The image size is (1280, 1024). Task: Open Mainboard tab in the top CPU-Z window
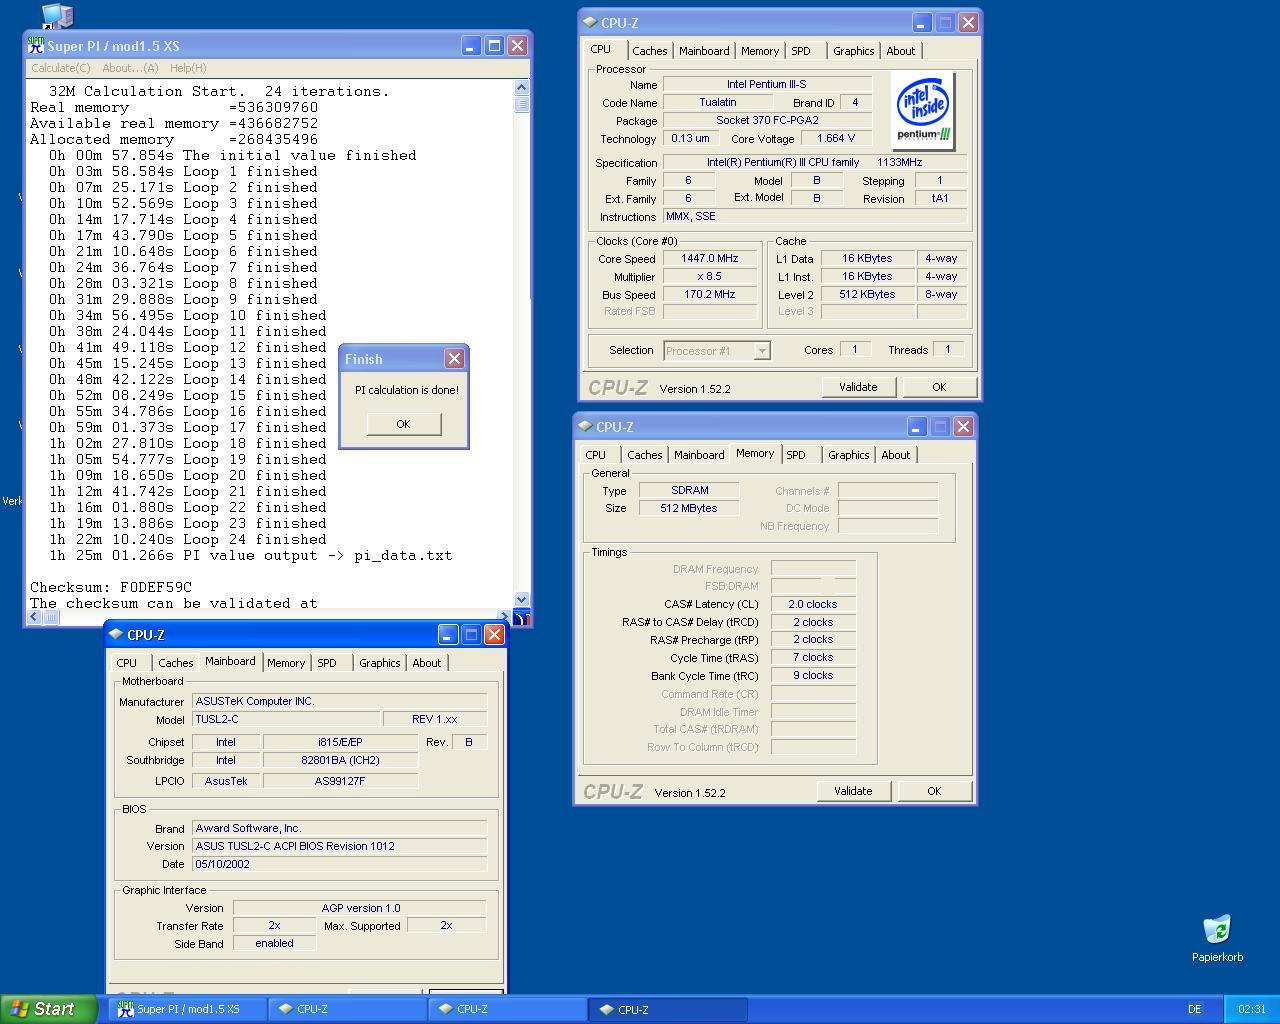coord(704,51)
